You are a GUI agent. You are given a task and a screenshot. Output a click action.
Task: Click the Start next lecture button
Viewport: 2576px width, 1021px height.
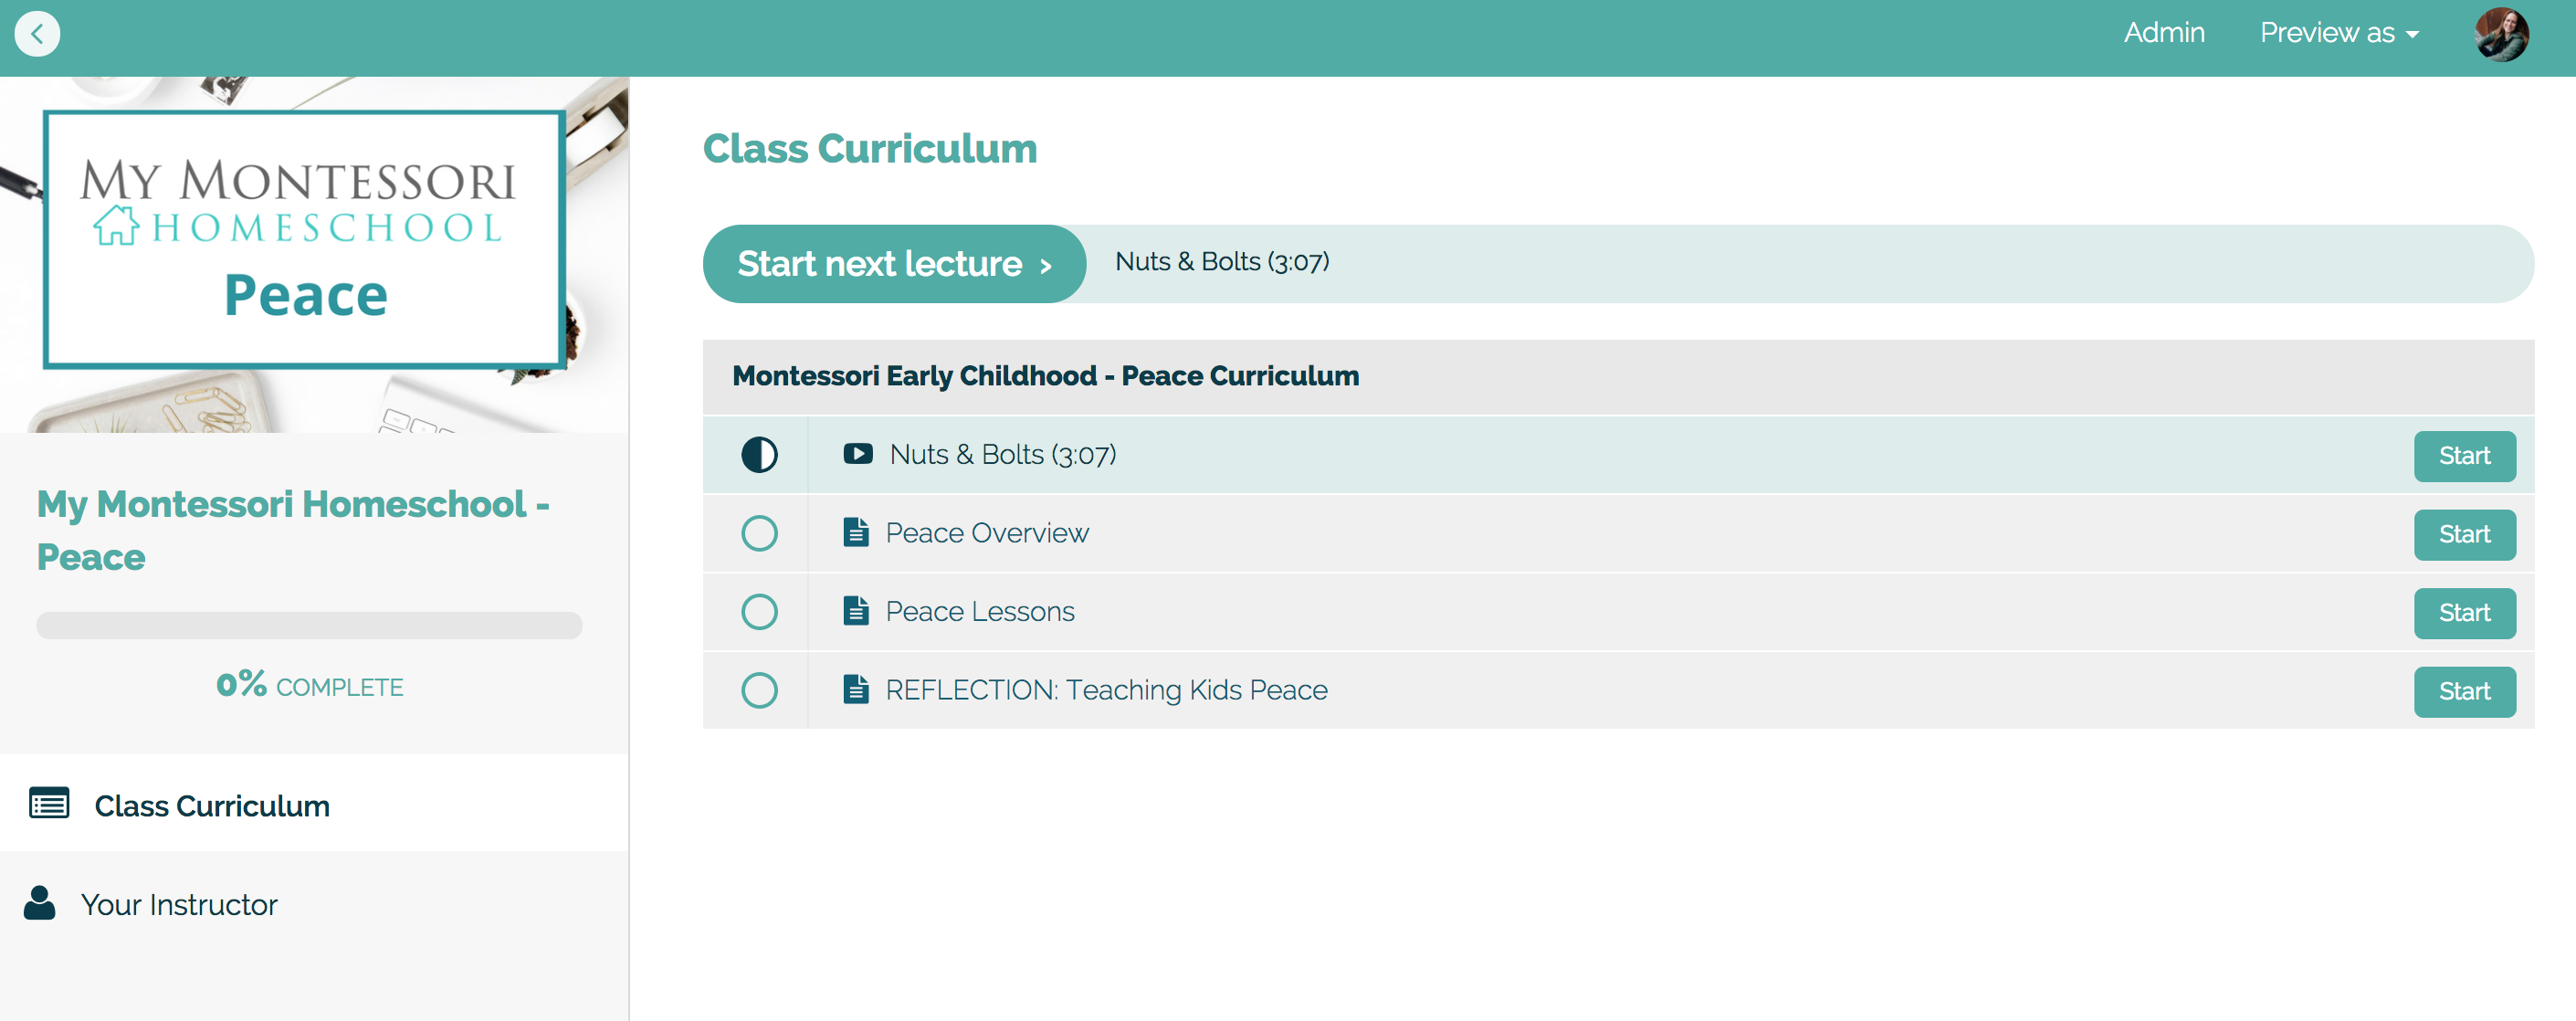(x=894, y=264)
